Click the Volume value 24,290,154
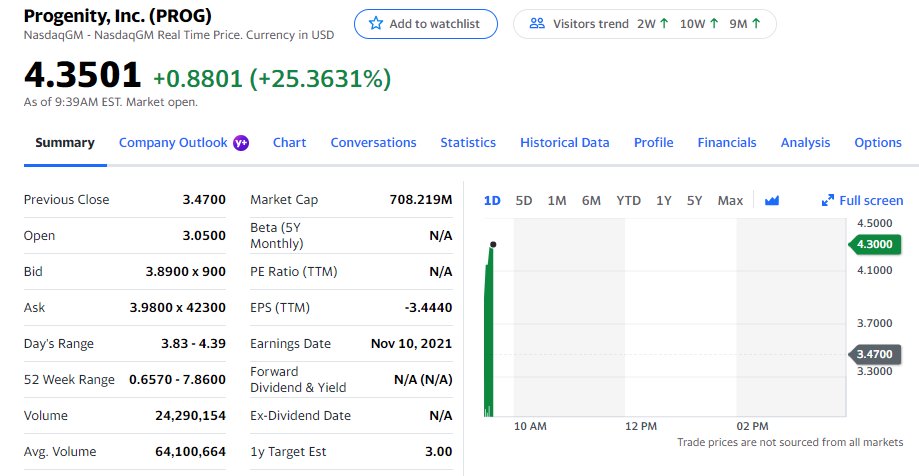This screenshot has width=919, height=476. pos(190,416)
